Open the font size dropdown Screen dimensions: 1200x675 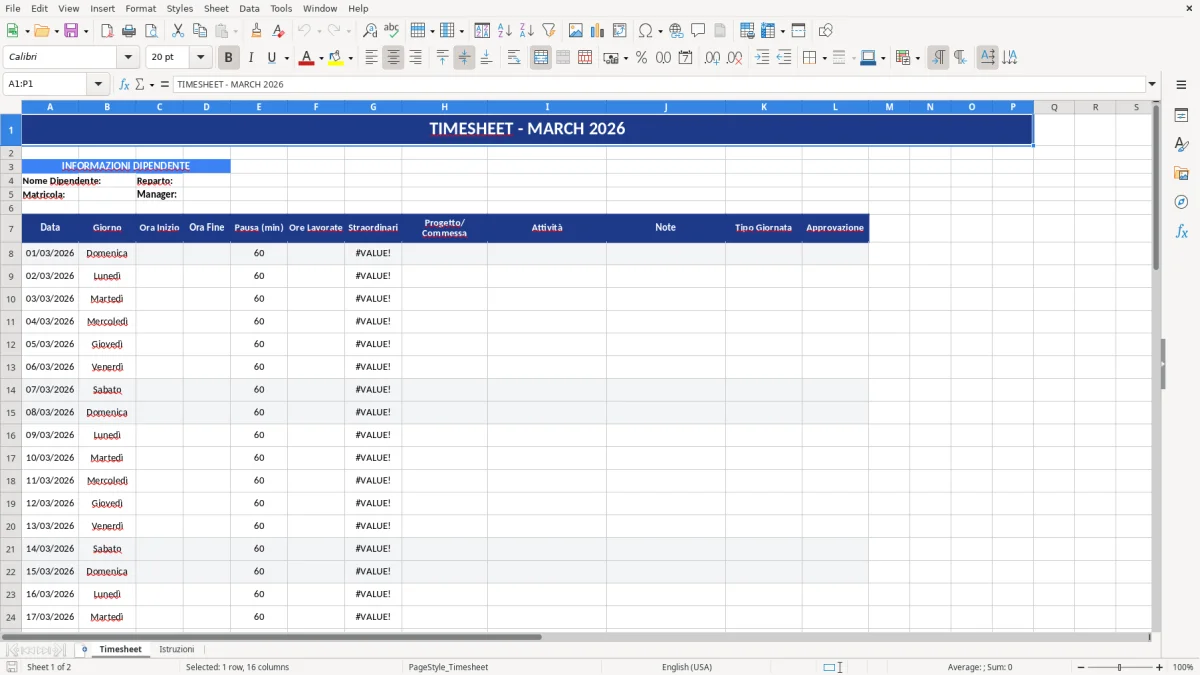199,57
